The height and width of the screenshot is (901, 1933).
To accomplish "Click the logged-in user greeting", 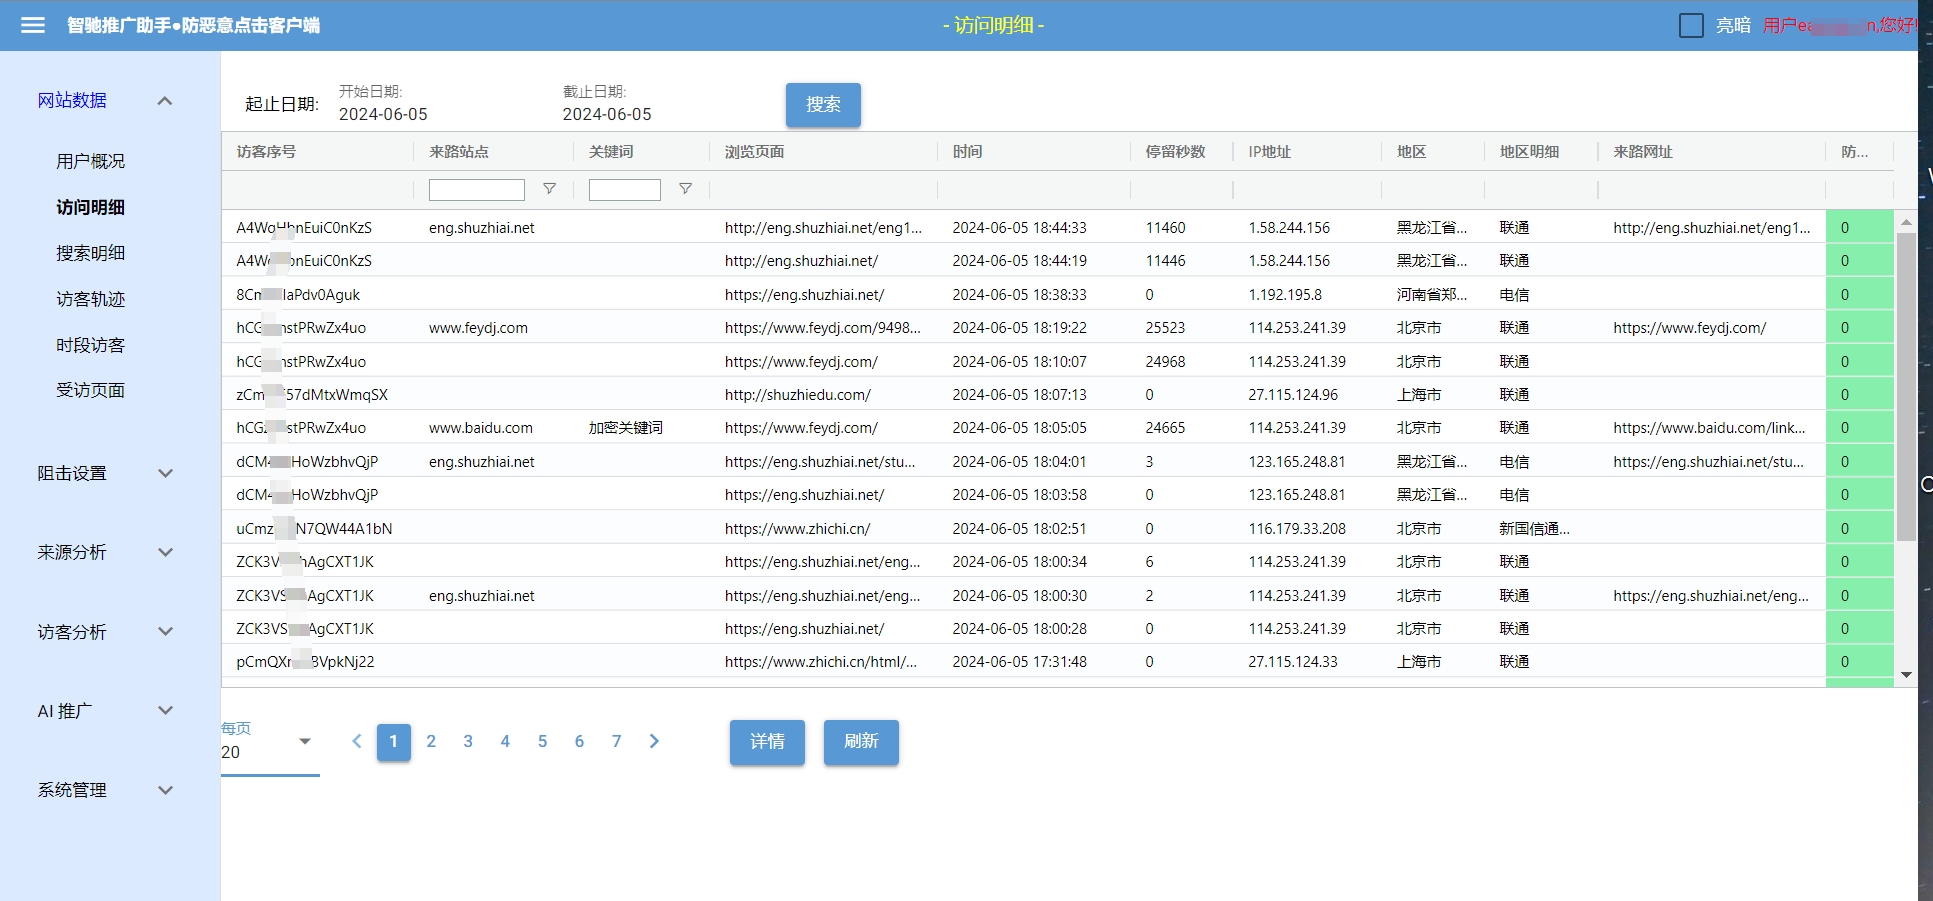I will pyautogui.click(x=1838, y=25).
